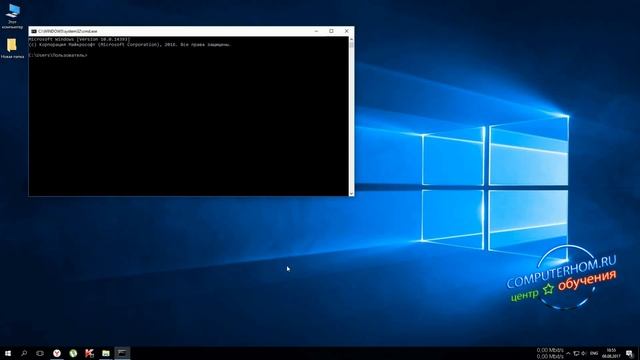Screen dimensions: 640x360
Task: Open cmd window title bar icon menu
Action: tap(34, 31)
